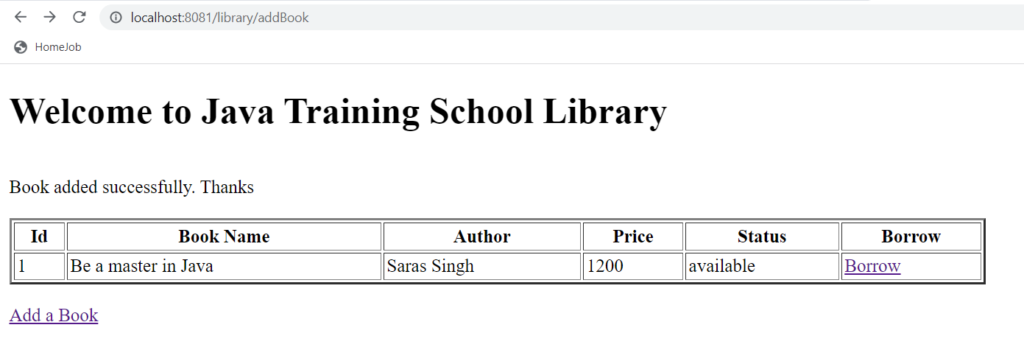Click the browser forward arrow
Viewport: 1024px width, 364px height.
coord(50,17)
